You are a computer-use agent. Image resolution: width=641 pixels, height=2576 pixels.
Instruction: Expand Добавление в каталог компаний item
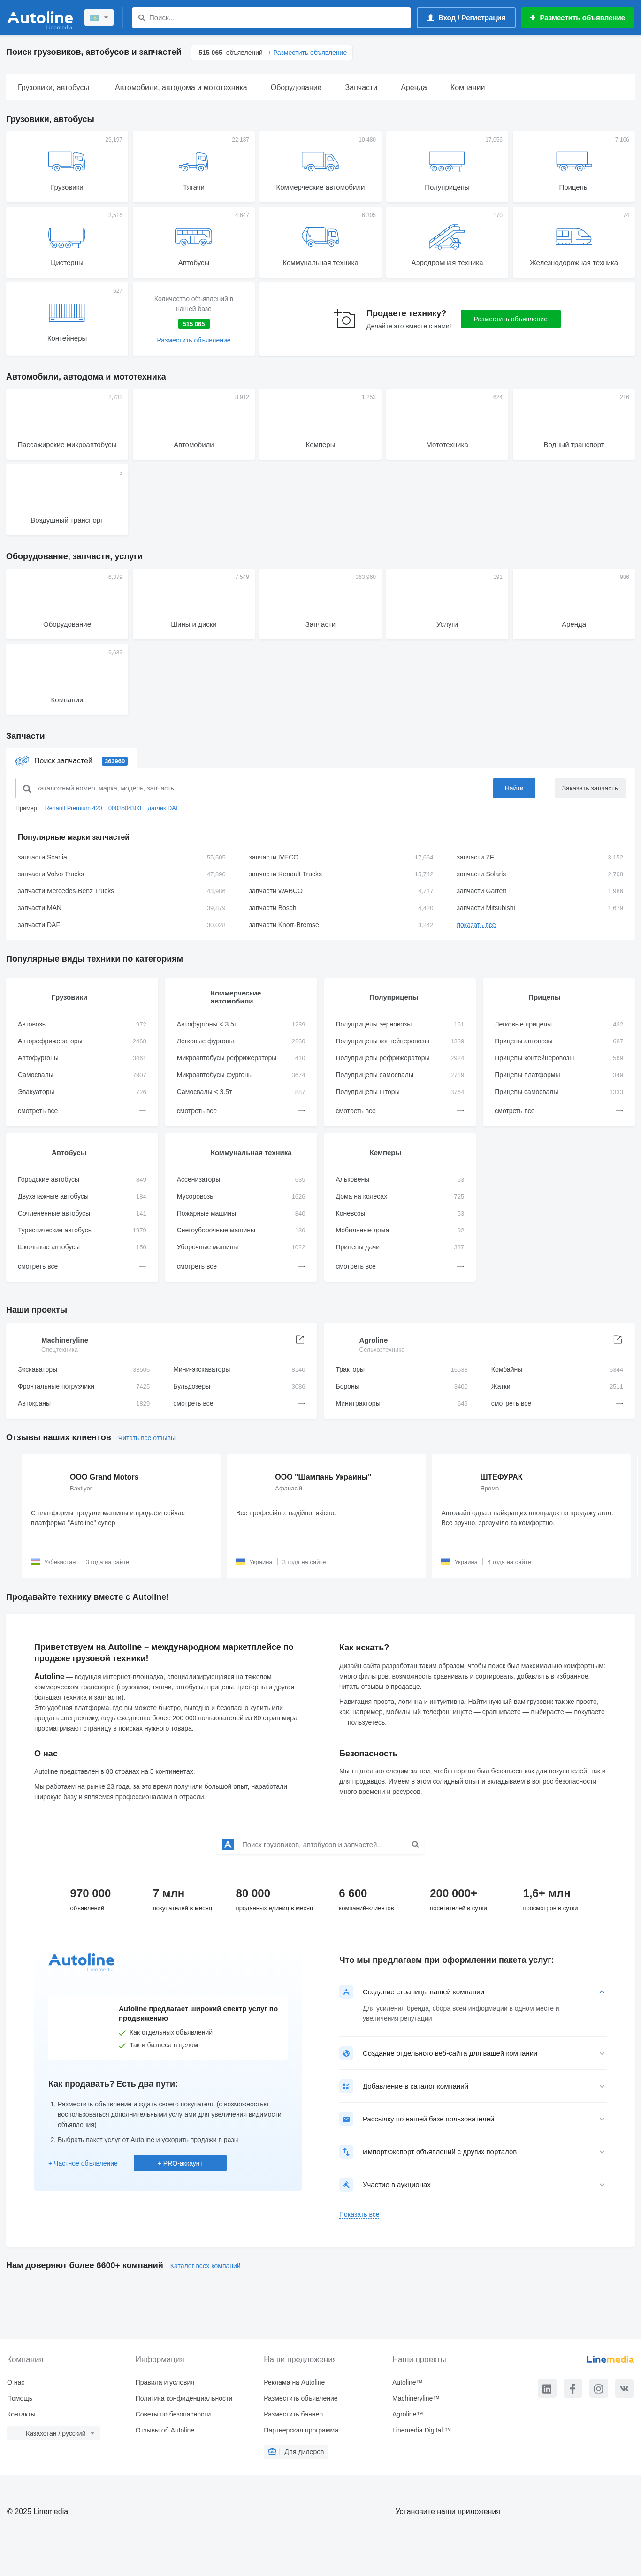coord(602,2086)
